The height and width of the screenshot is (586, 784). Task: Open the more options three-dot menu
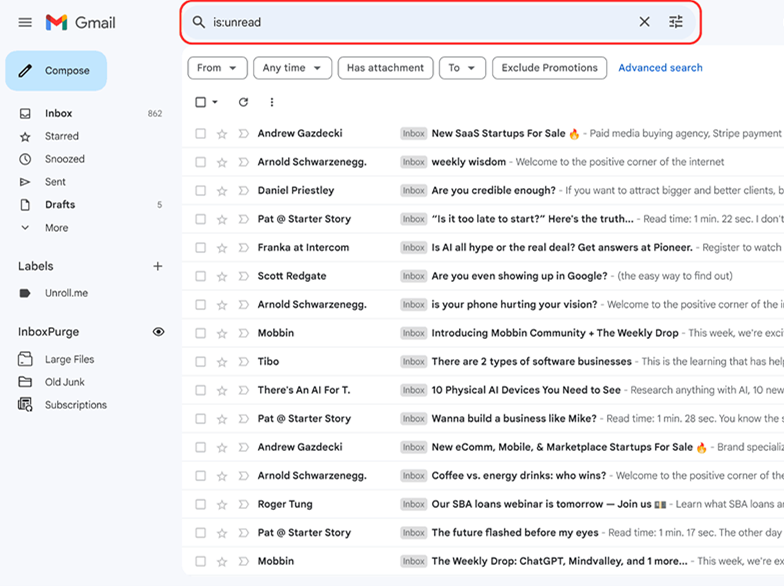[272, 102]
